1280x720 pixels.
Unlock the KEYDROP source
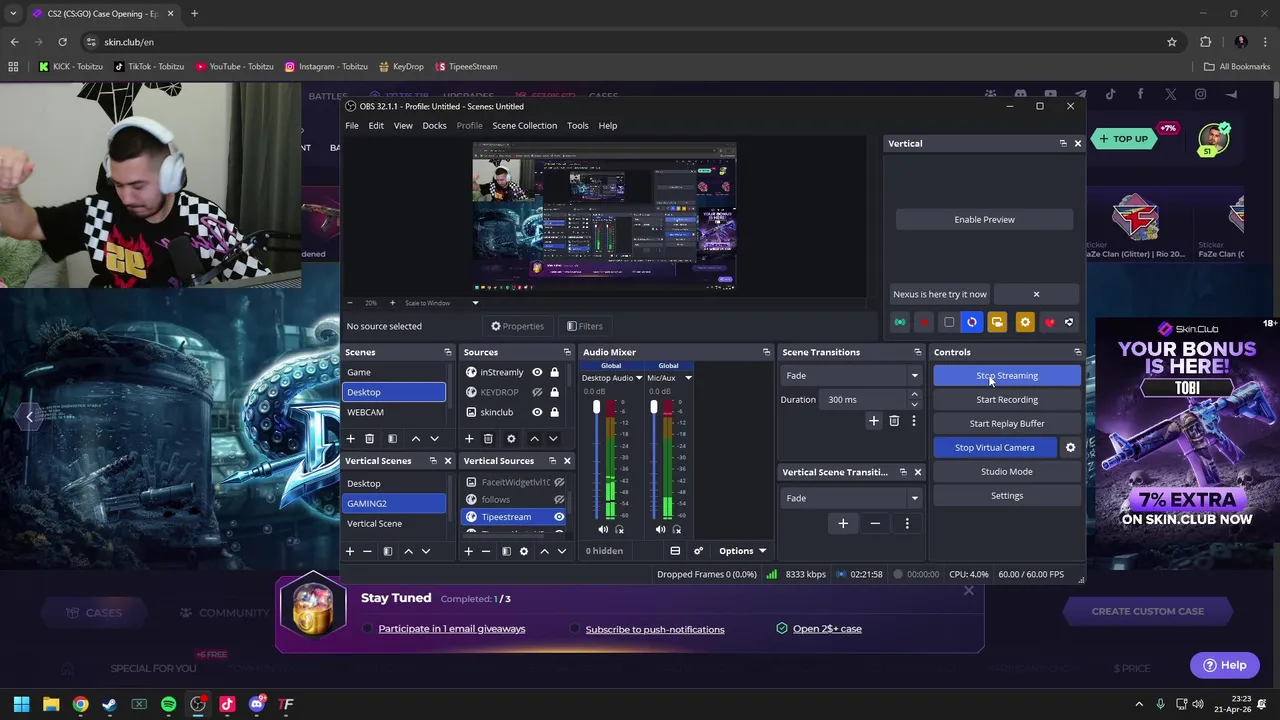554,392
